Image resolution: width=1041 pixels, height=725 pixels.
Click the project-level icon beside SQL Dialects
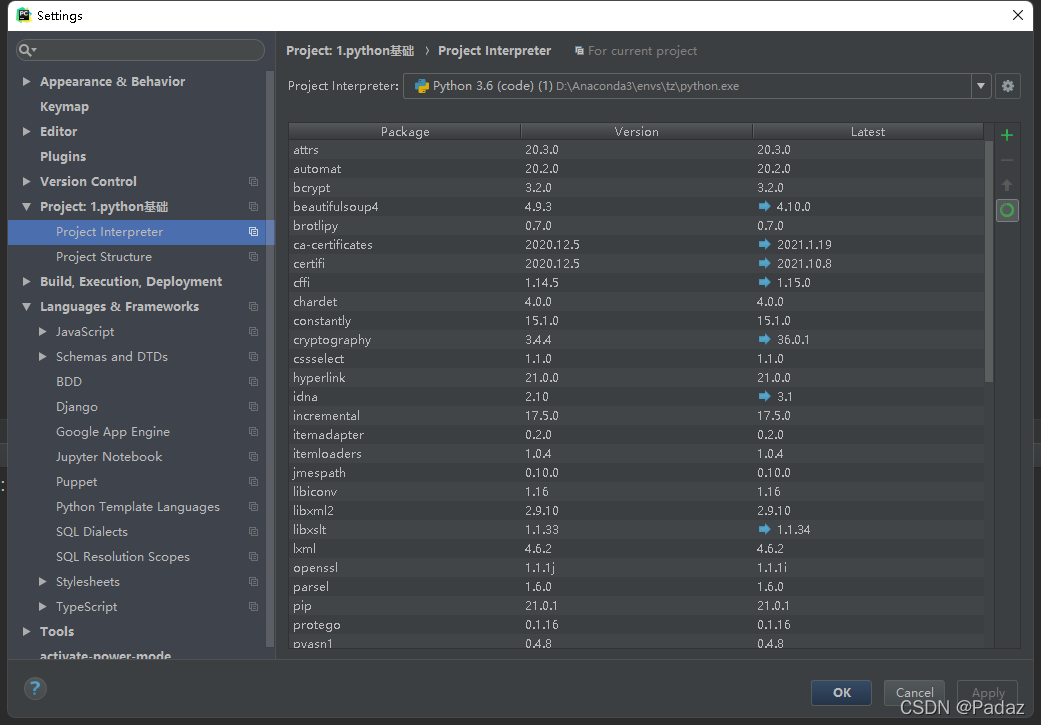253,532
